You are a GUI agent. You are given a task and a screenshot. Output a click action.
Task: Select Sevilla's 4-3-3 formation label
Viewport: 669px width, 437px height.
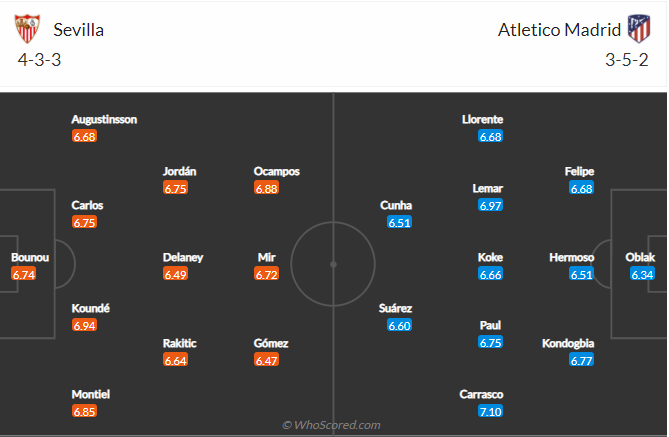41,59
